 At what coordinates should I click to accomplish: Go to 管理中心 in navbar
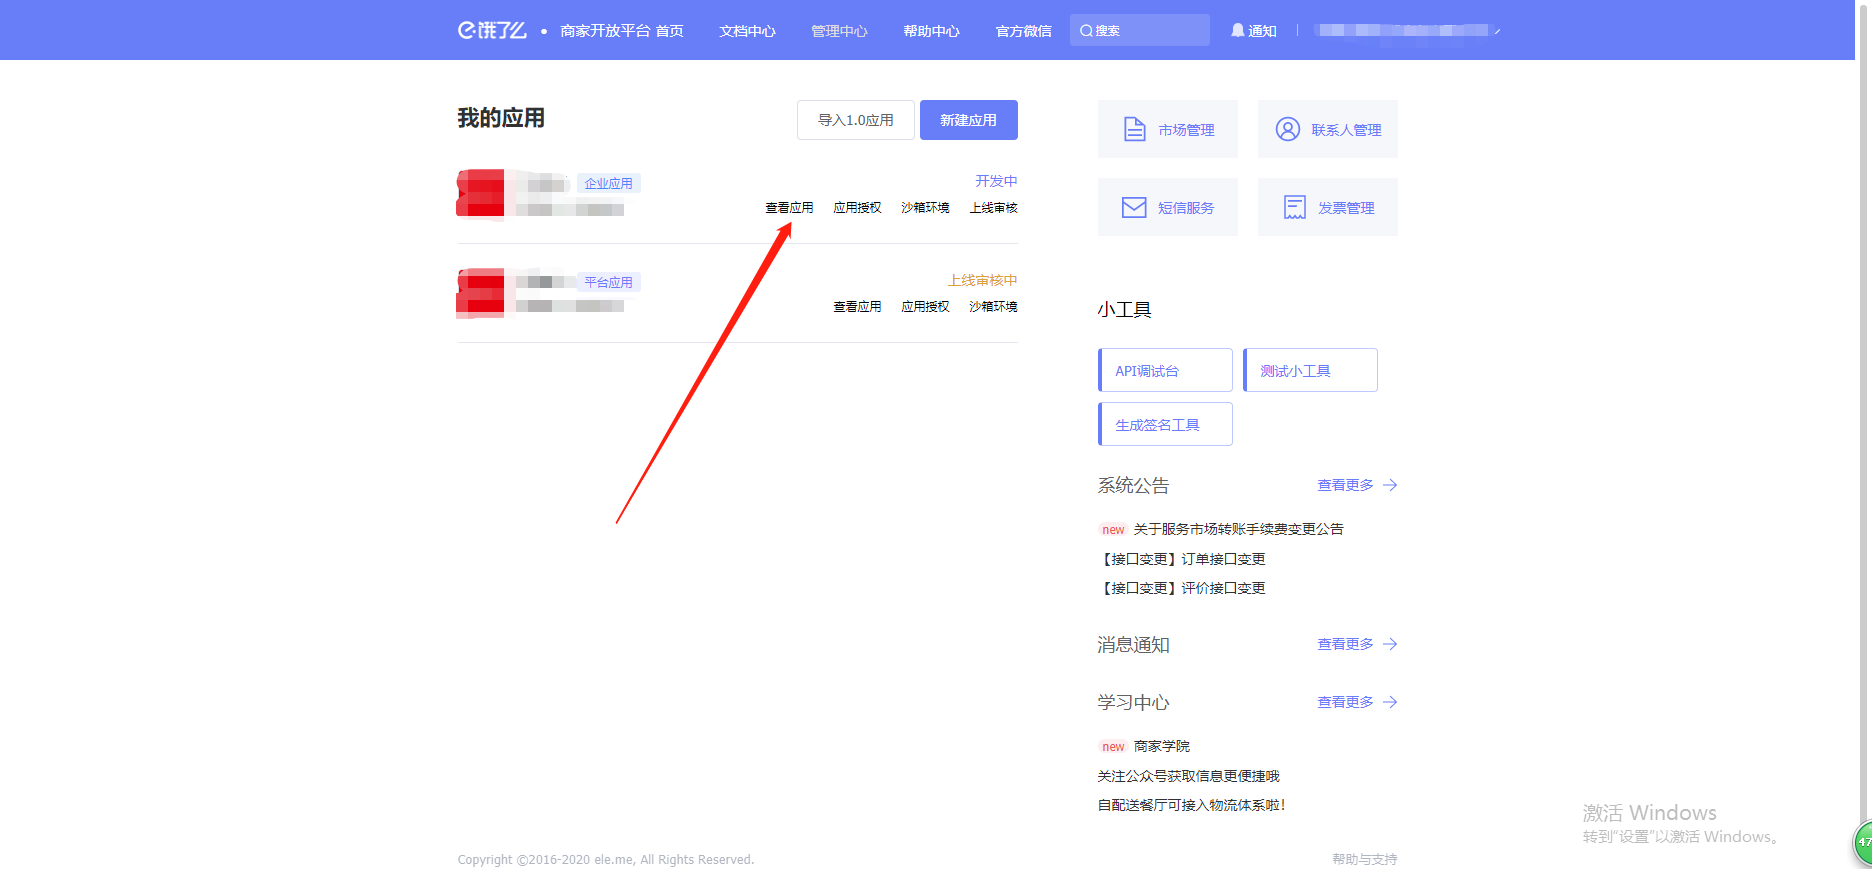839,31
